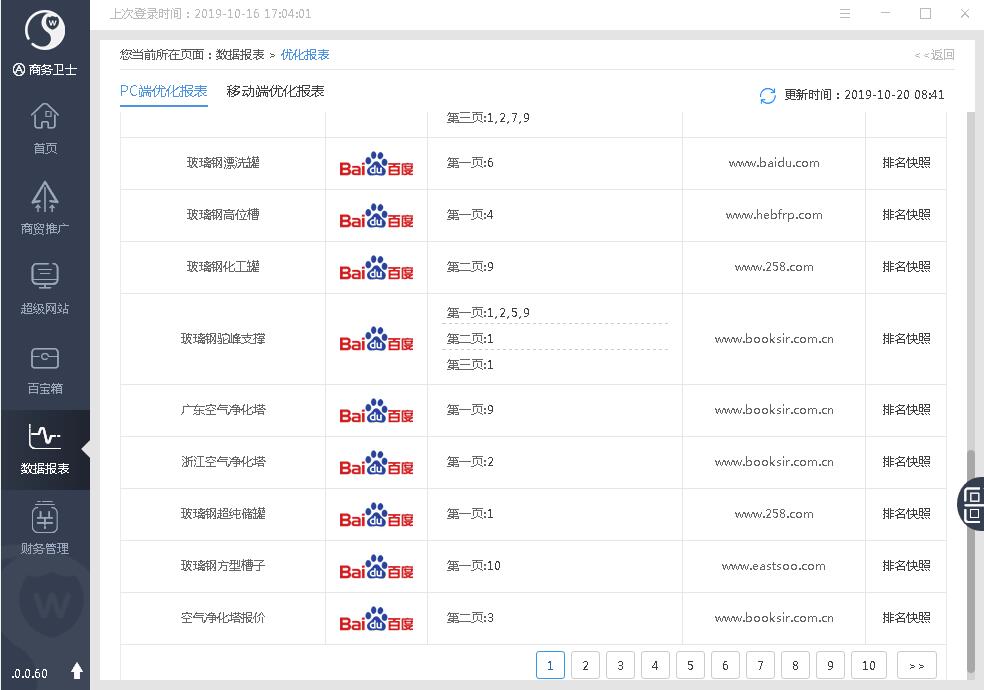Select the PC端优化报表 tab
Screen dimensions: 984x690
163,91
